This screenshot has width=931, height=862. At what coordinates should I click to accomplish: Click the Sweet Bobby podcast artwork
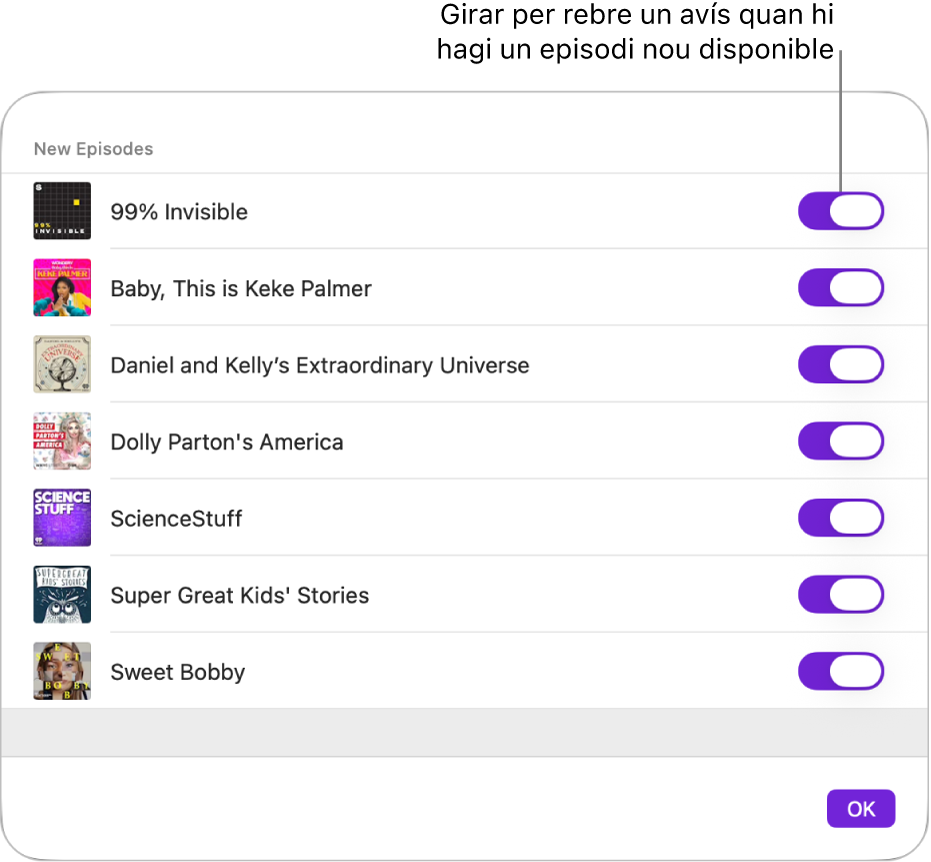point(61,671)
